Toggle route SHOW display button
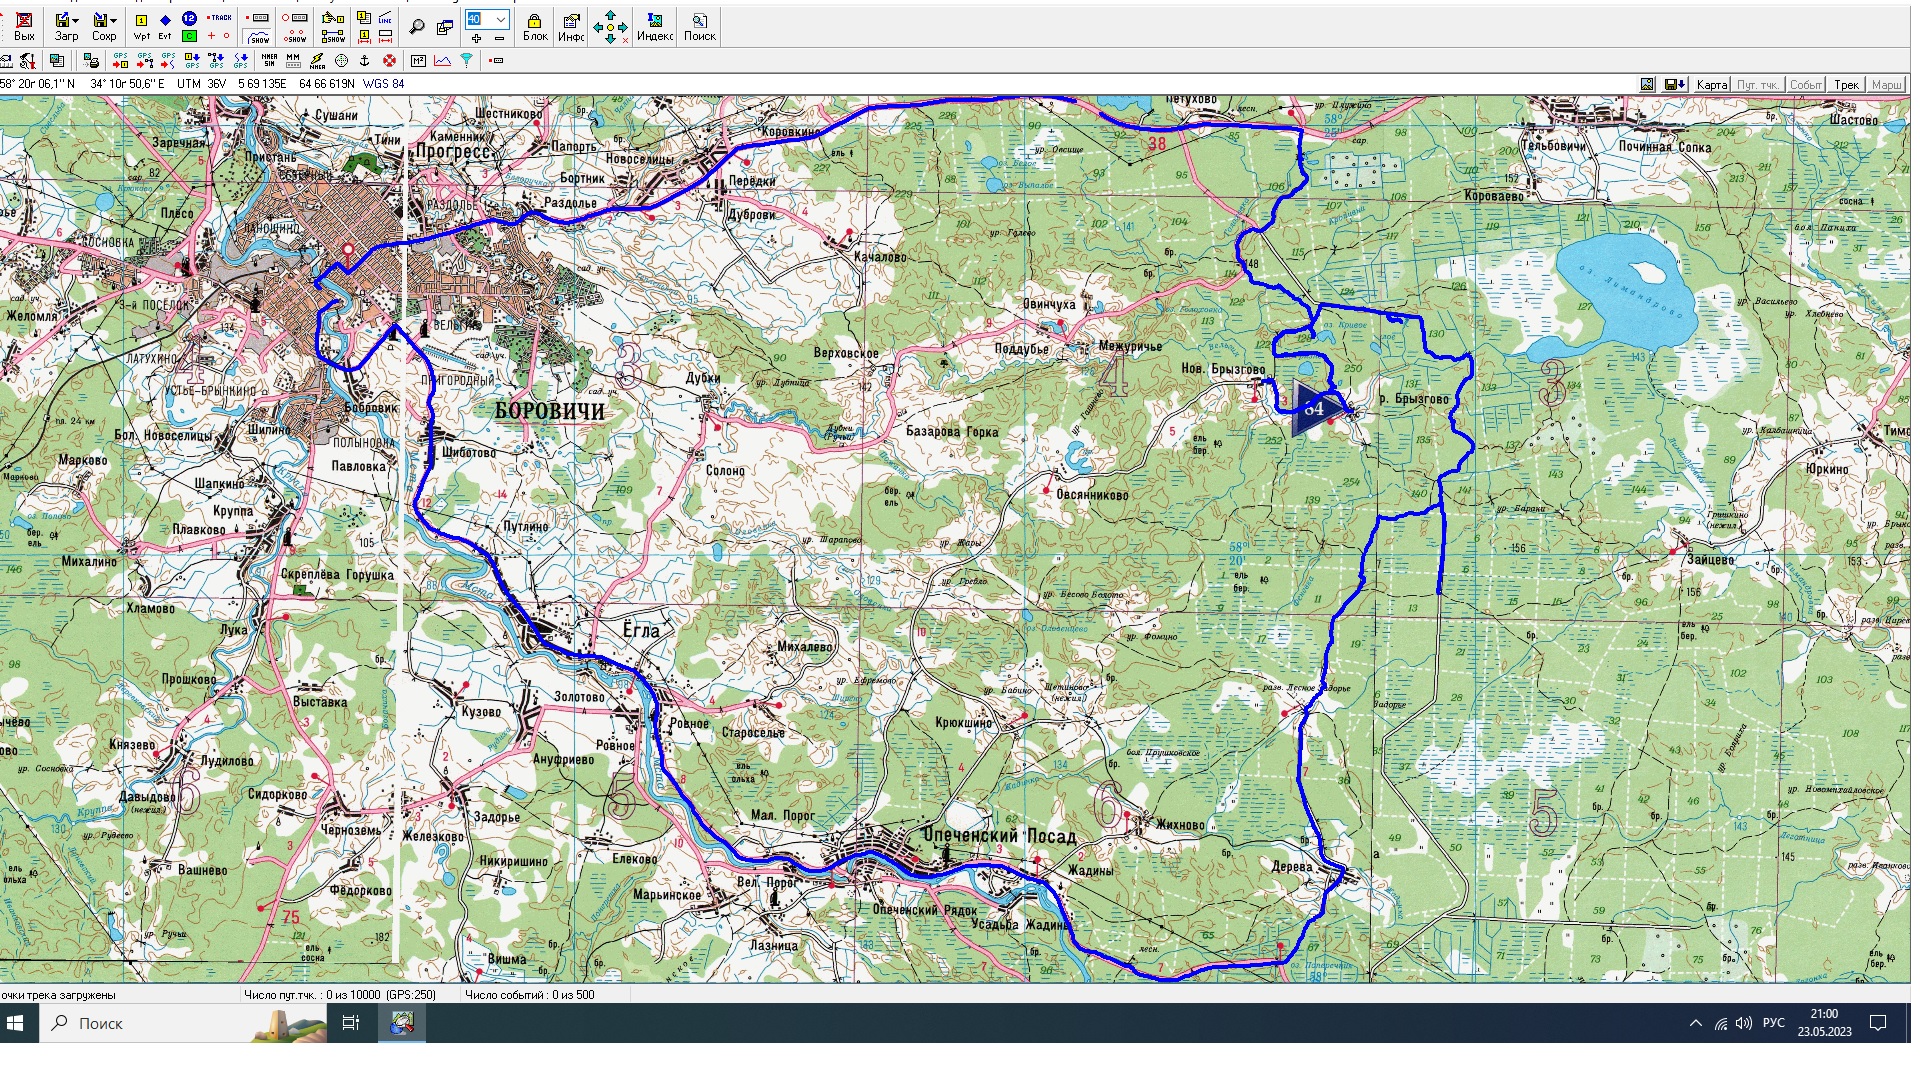This screenshot has height=1080, width=1920. 333,36
